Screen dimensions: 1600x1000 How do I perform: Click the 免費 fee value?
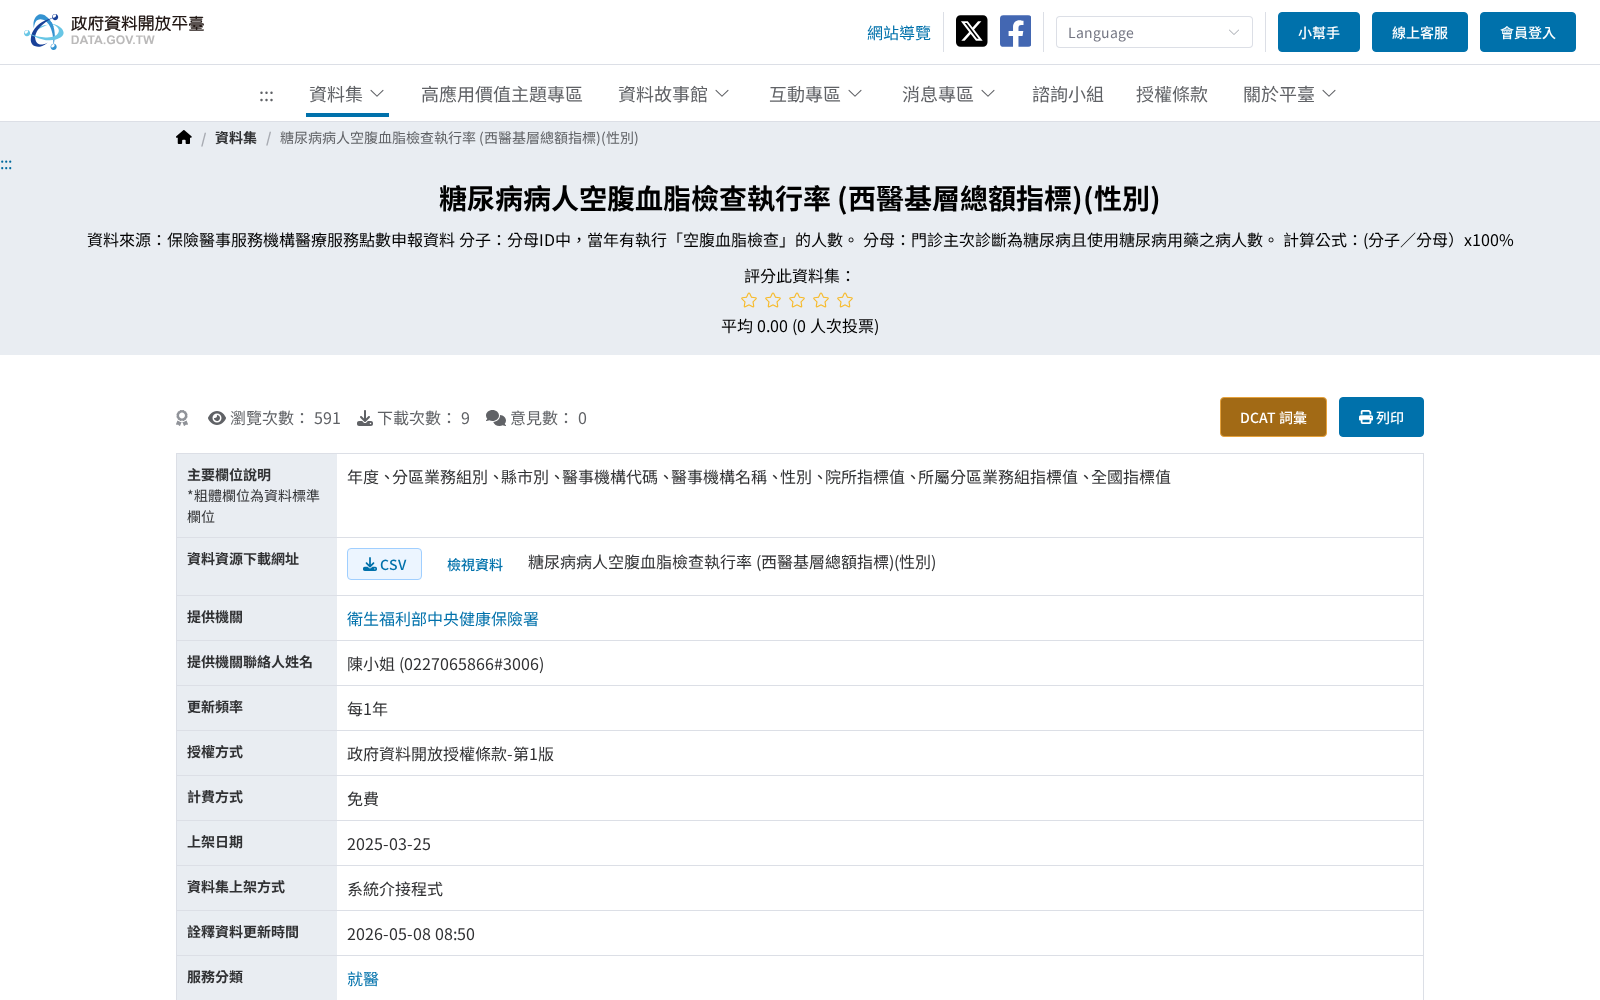click(363, 799)
